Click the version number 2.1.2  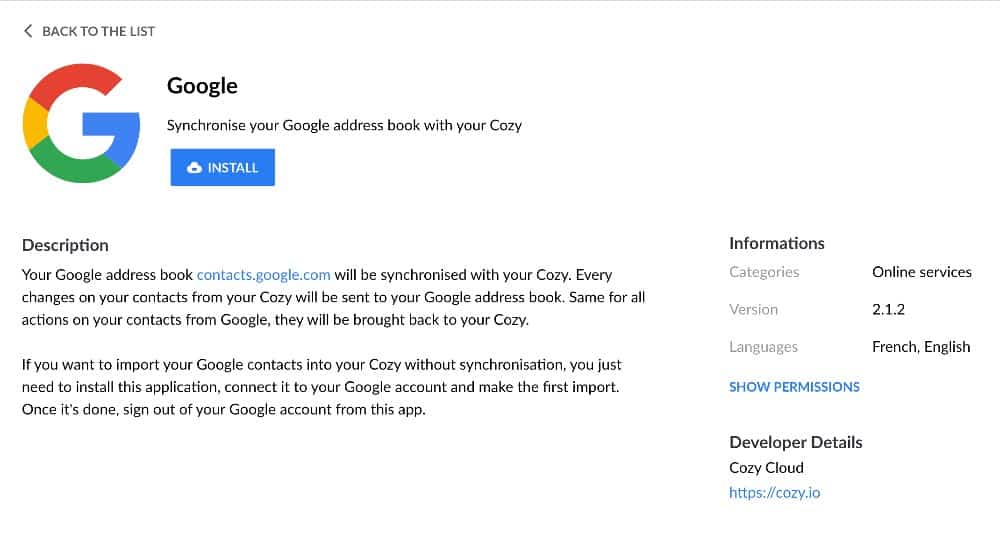pos(888,309)
